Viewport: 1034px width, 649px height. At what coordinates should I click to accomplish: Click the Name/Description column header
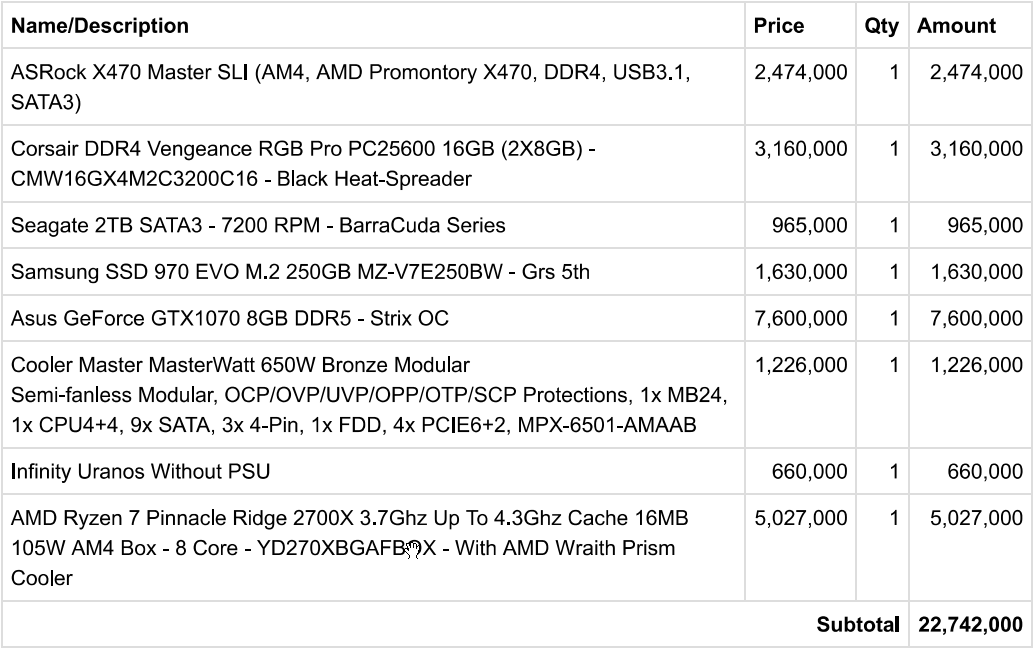point(100,26)
